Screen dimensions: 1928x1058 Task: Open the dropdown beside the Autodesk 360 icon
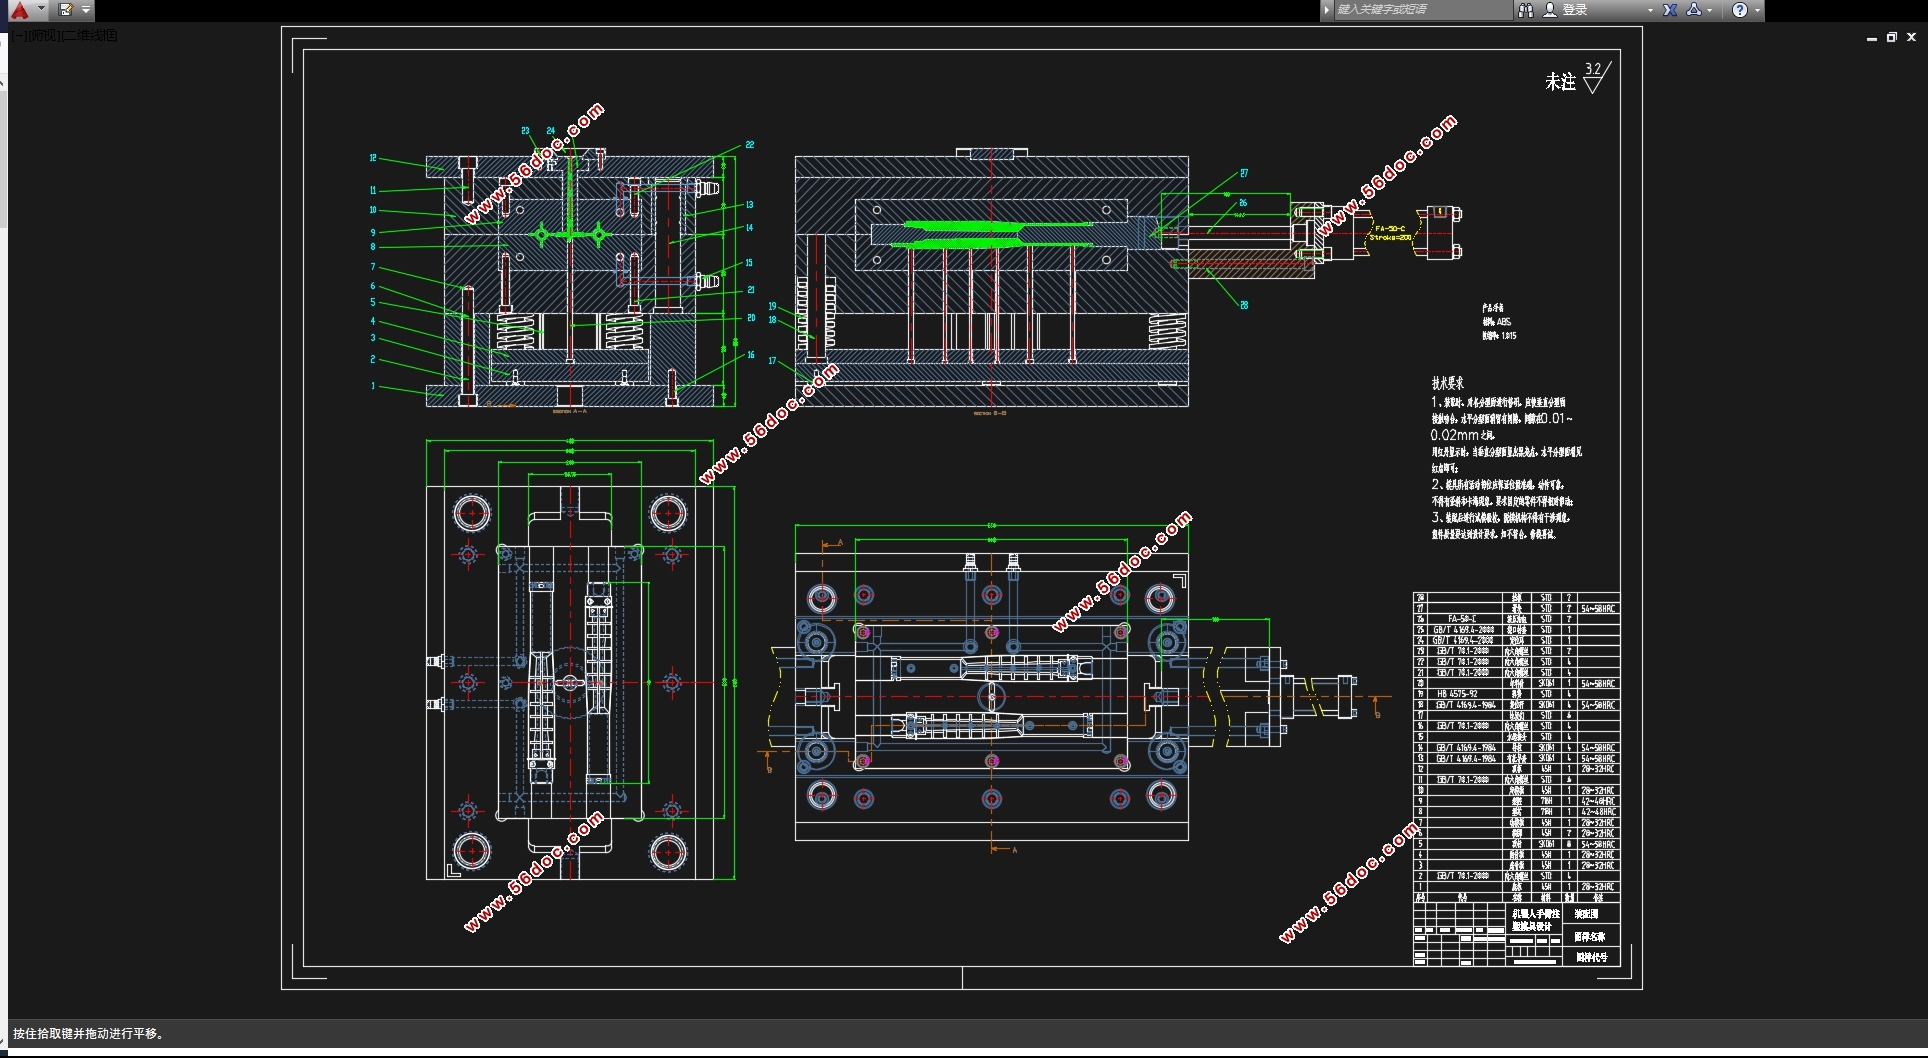[1710, 10]
